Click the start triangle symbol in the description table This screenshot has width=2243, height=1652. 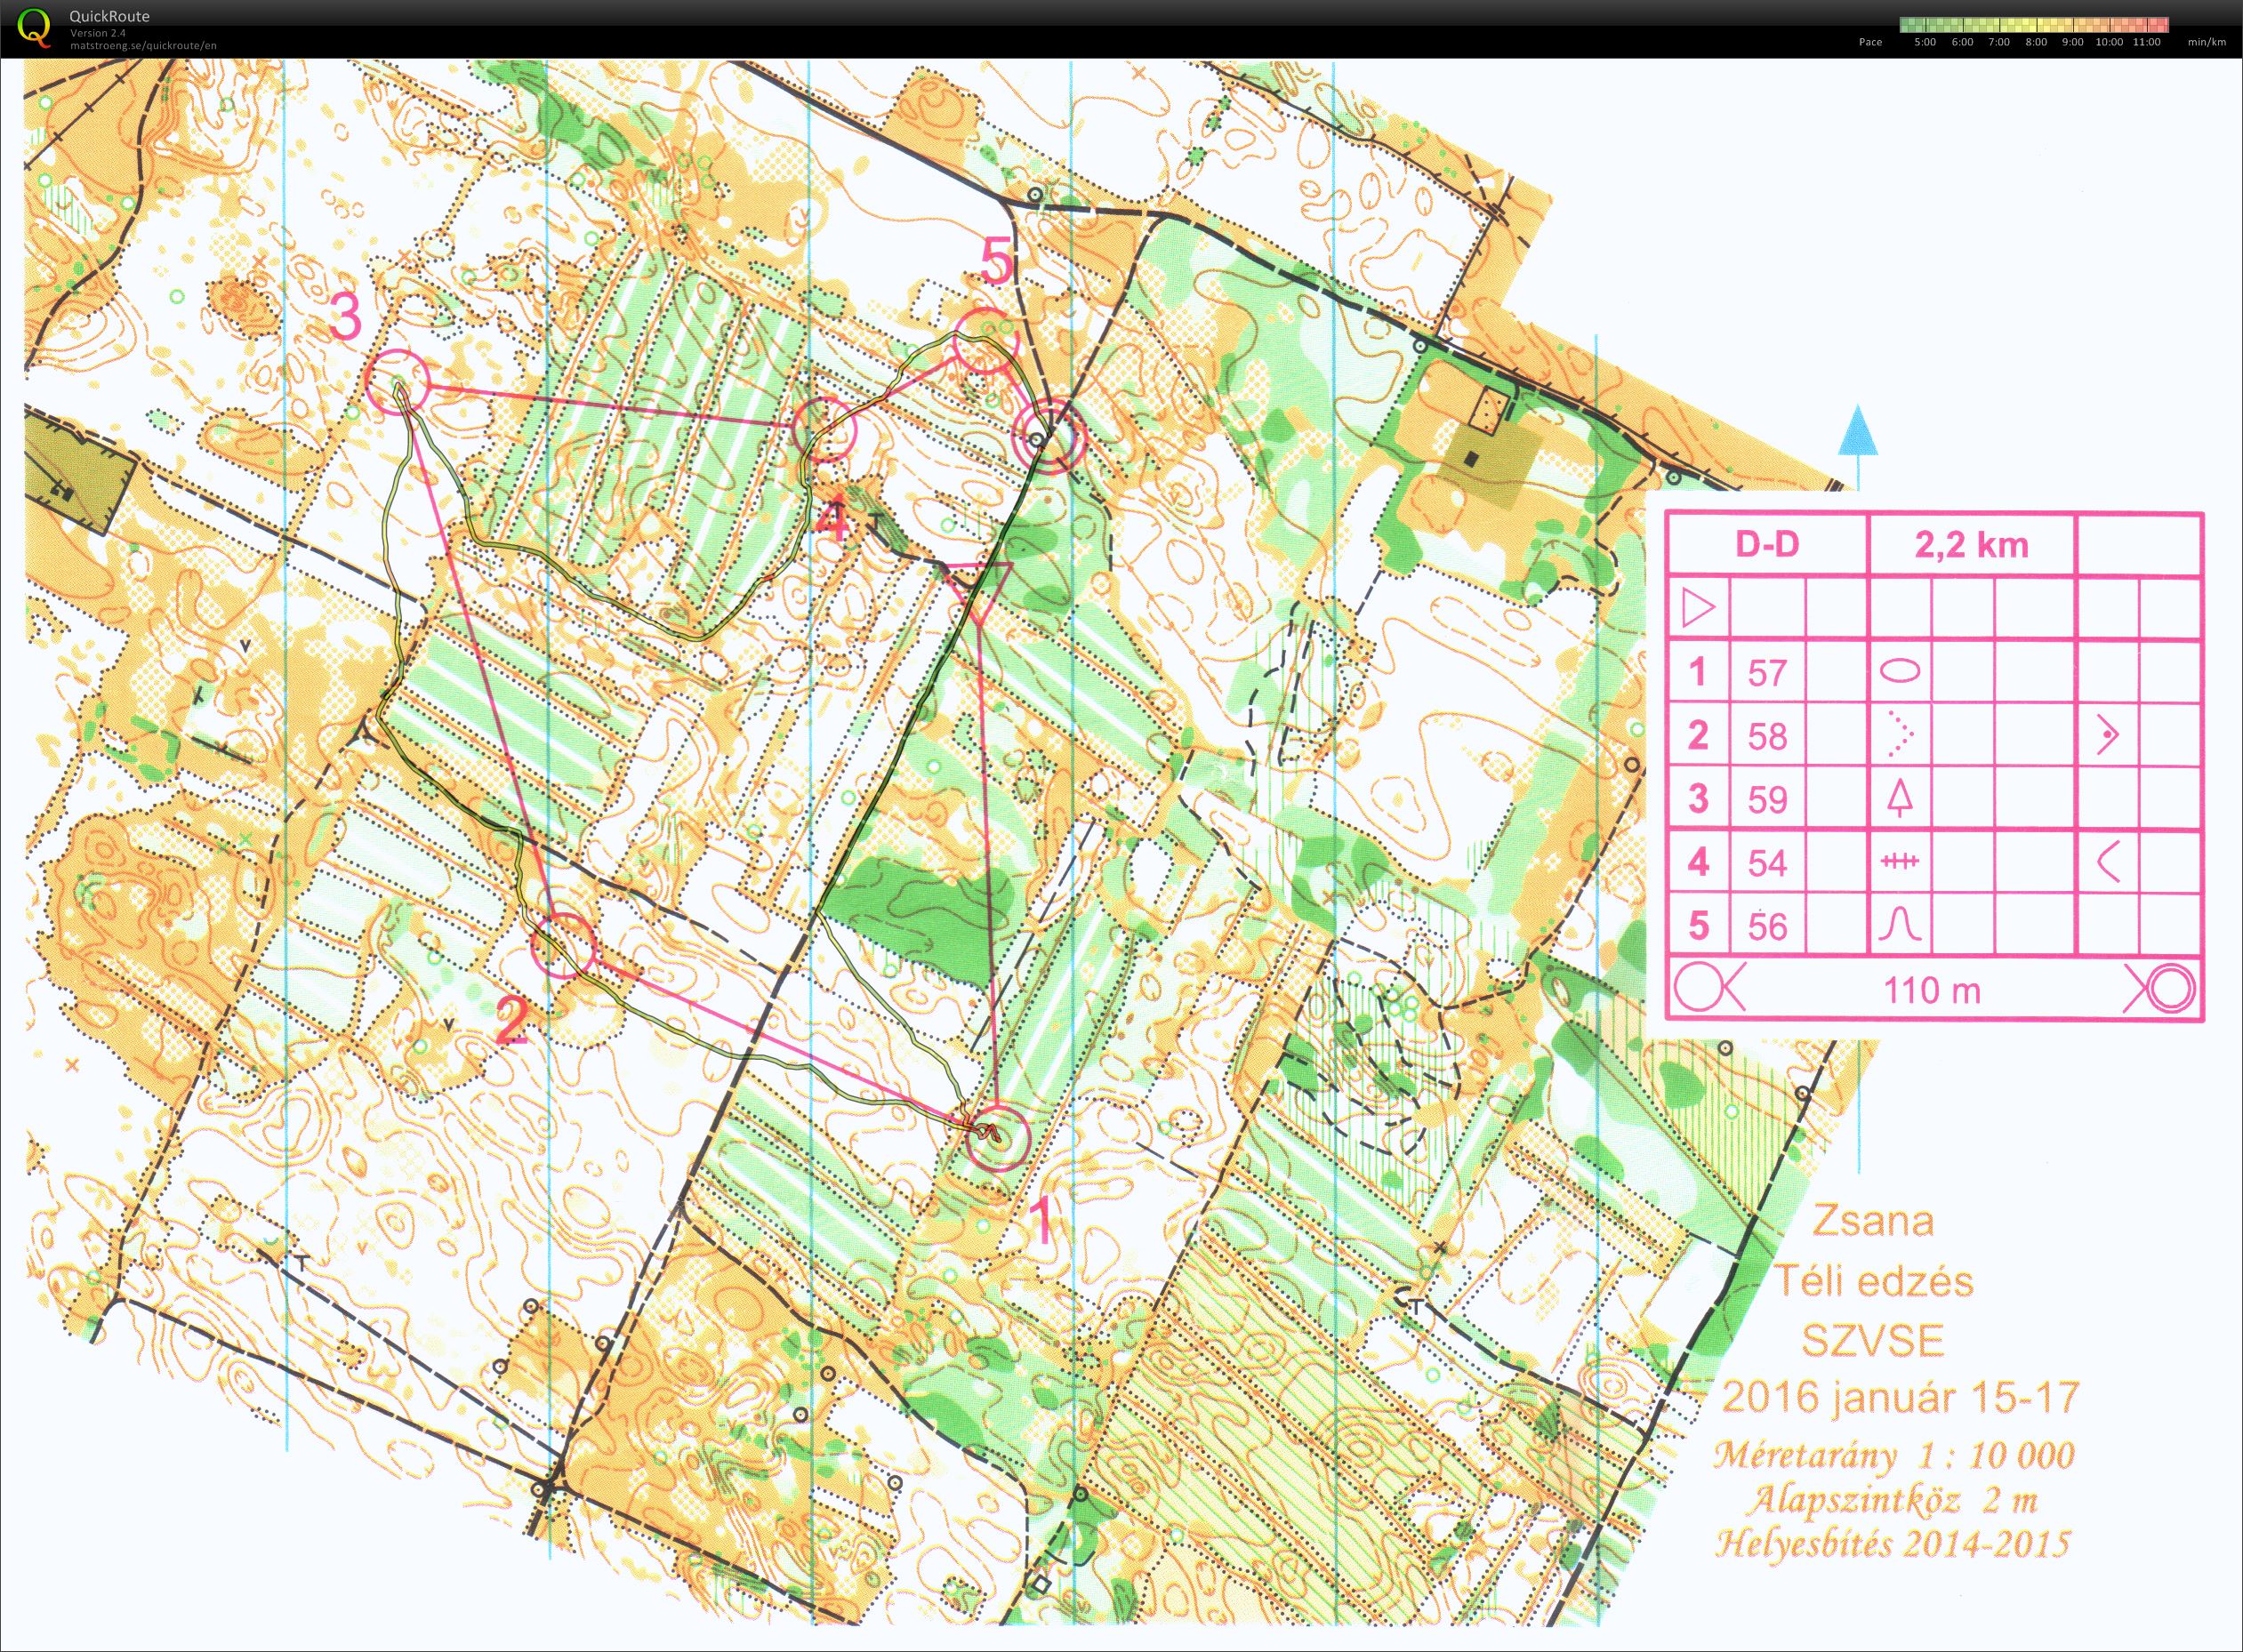[x=1699, y=607]
